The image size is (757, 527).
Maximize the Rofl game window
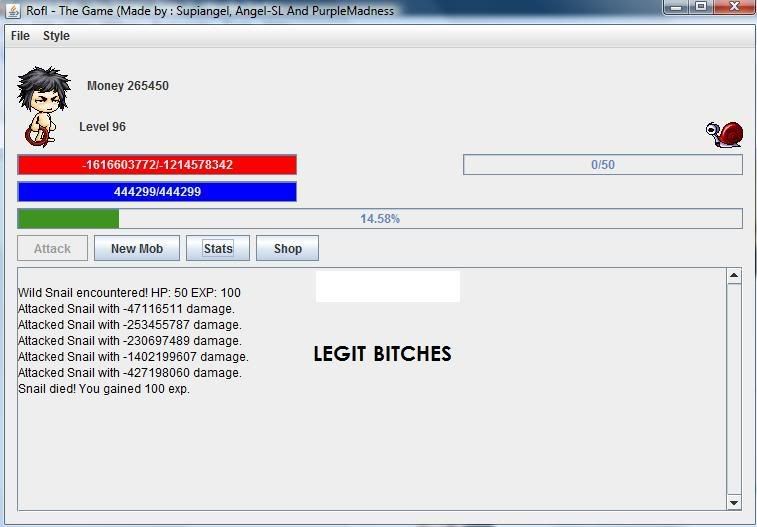pyautogui.click(x=700, y=8)
